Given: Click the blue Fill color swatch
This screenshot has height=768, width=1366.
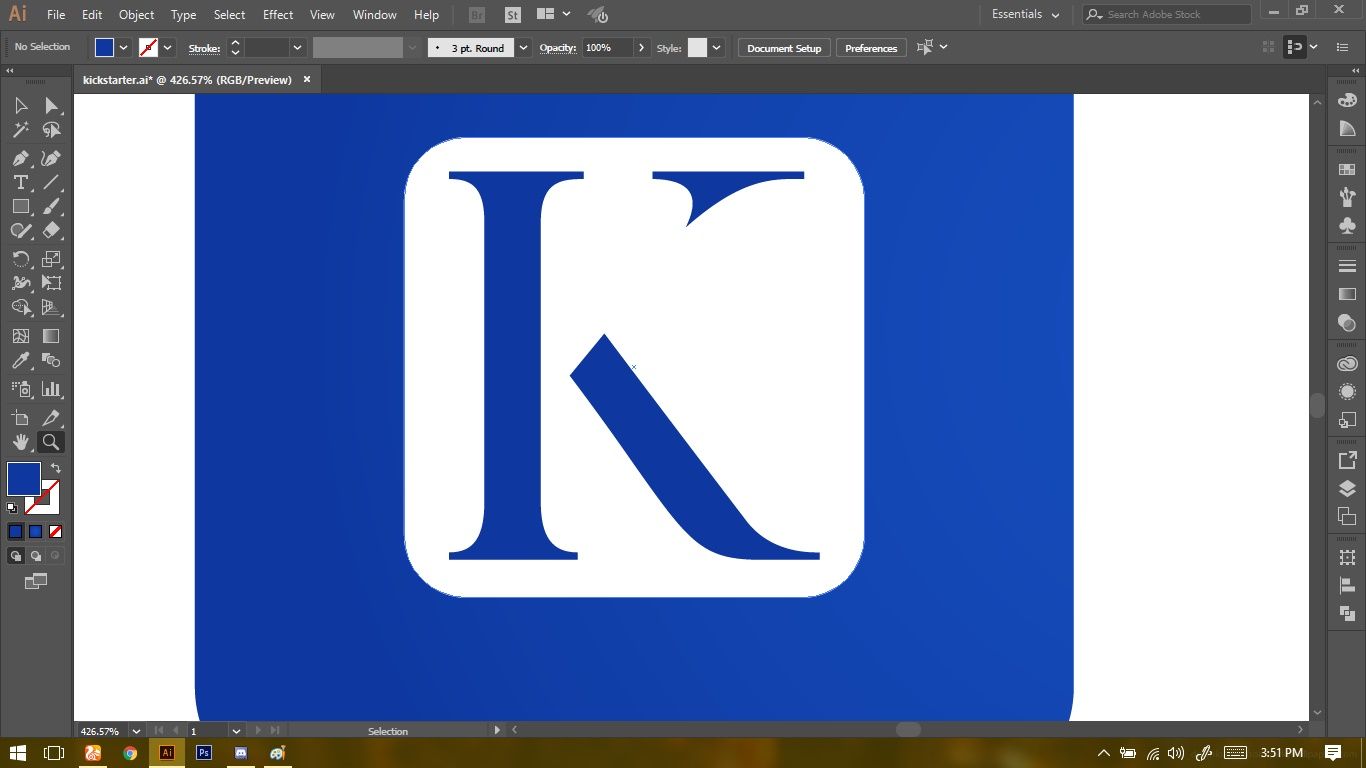Looking at the screenshot, I should coord(24,479).
